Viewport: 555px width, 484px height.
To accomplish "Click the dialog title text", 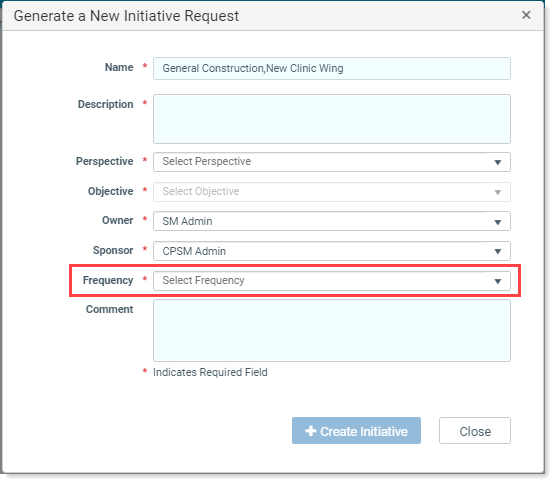I will coord(126,16).
